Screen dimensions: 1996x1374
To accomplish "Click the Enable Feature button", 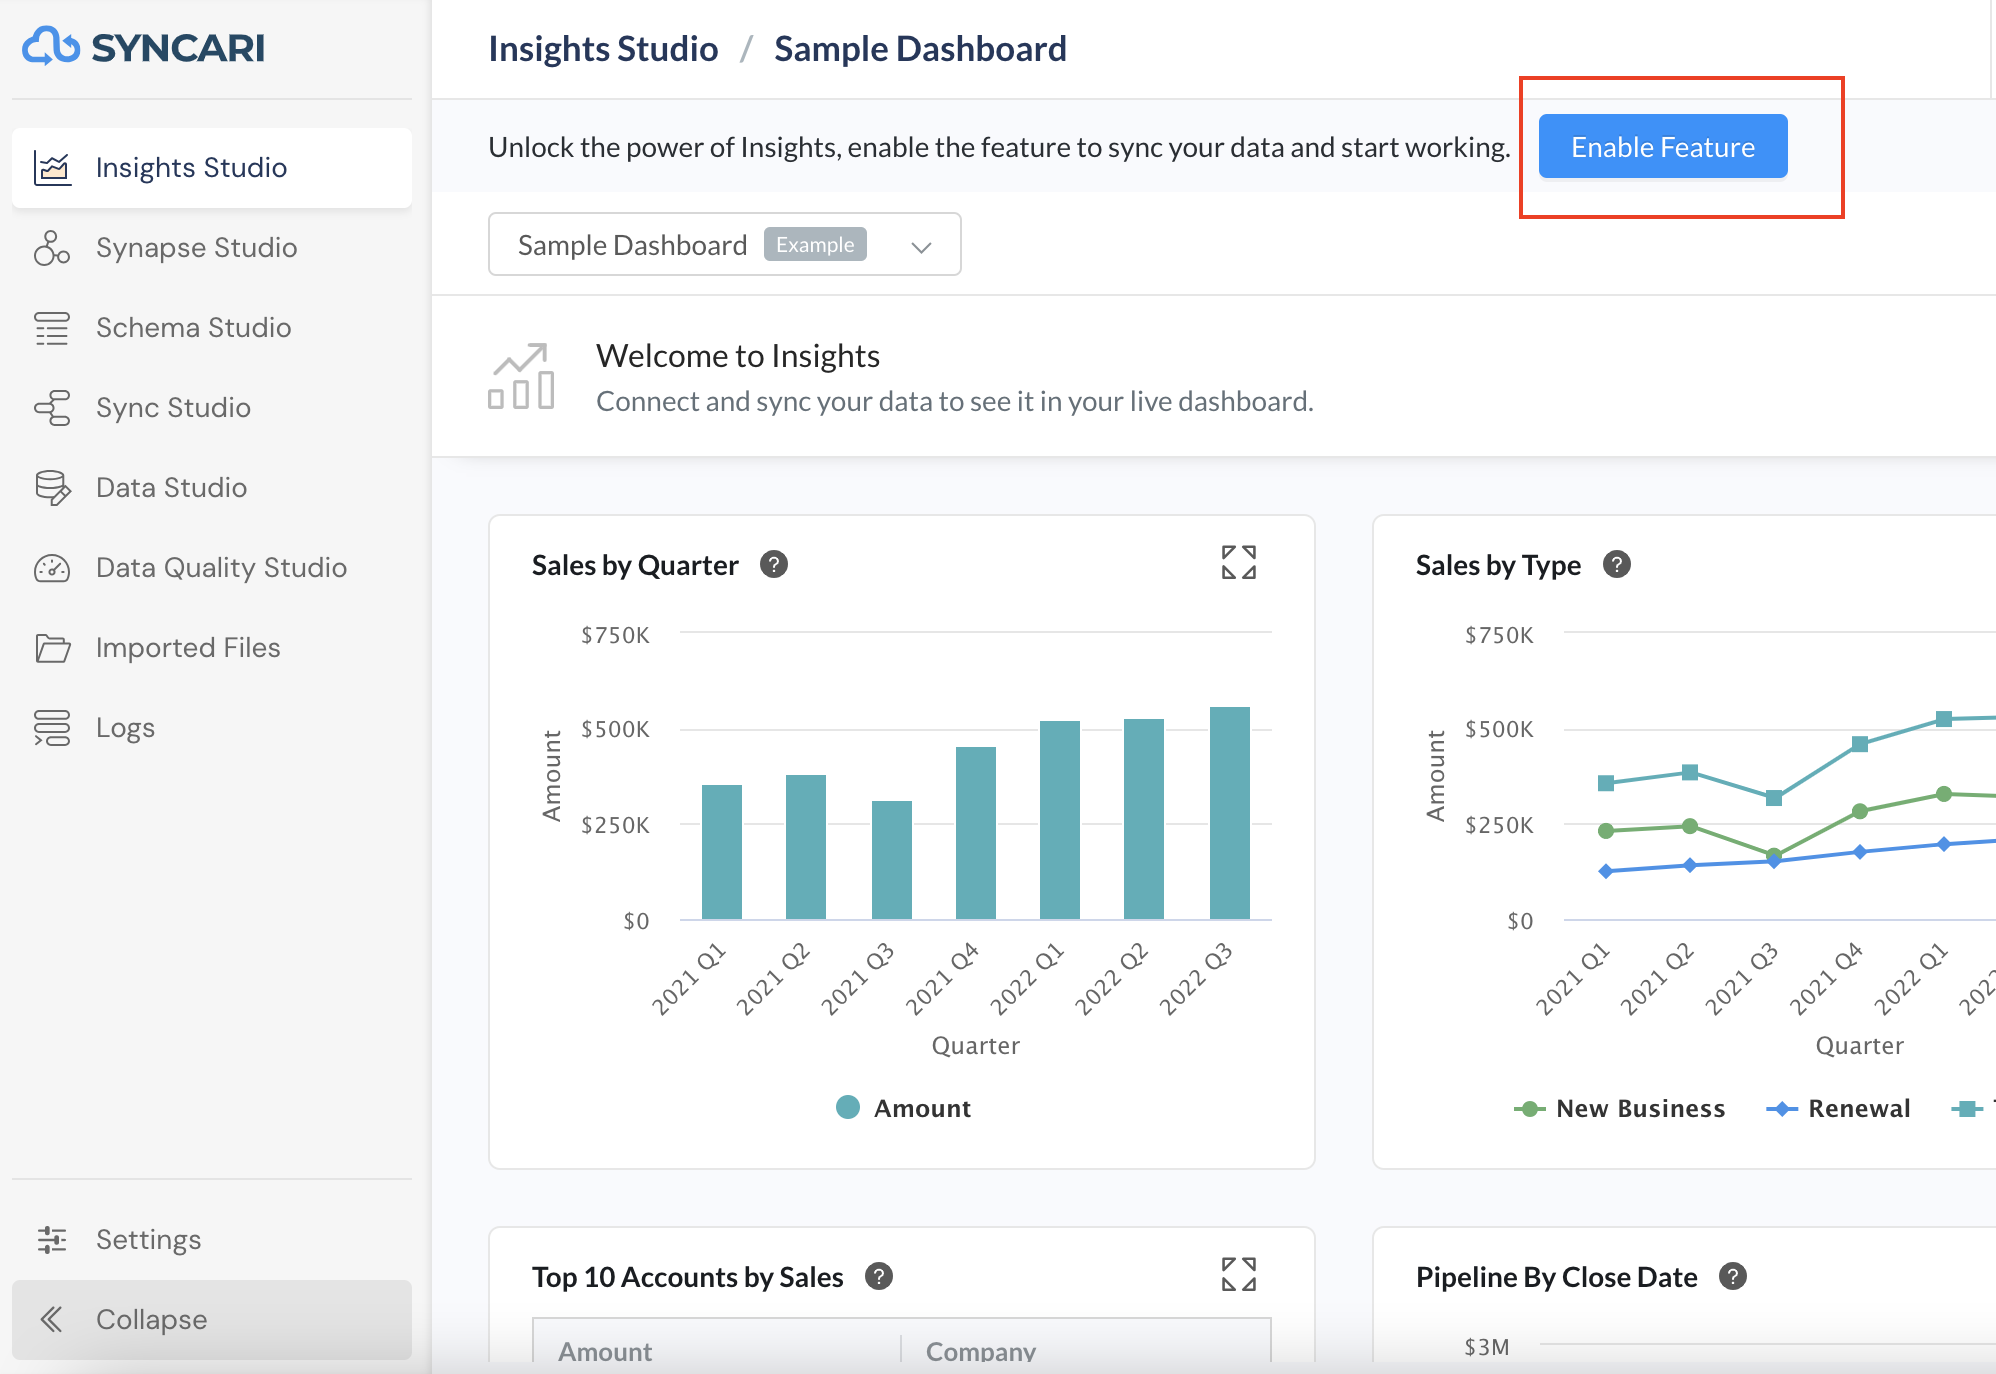I will 1662,146.
